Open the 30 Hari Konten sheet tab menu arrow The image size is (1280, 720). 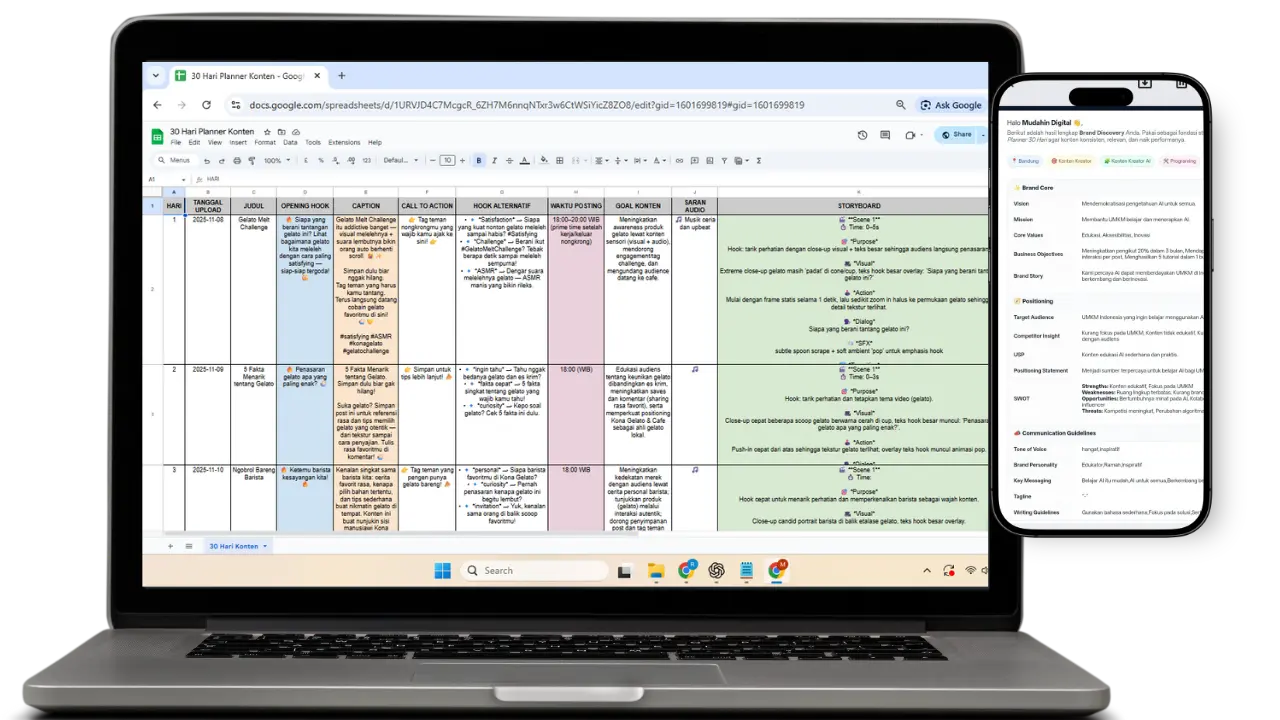click(x=265, y=546)
